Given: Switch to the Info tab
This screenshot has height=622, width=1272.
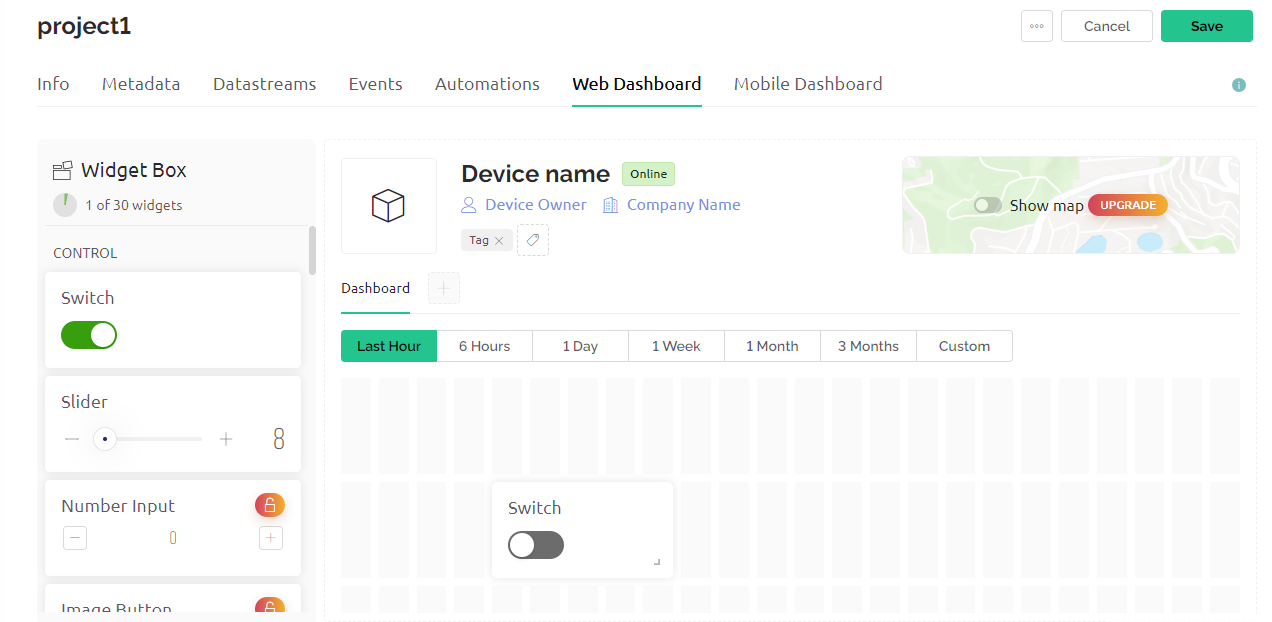Looking at the screenshot, I should pyautogui.click(x=53, y=84).
